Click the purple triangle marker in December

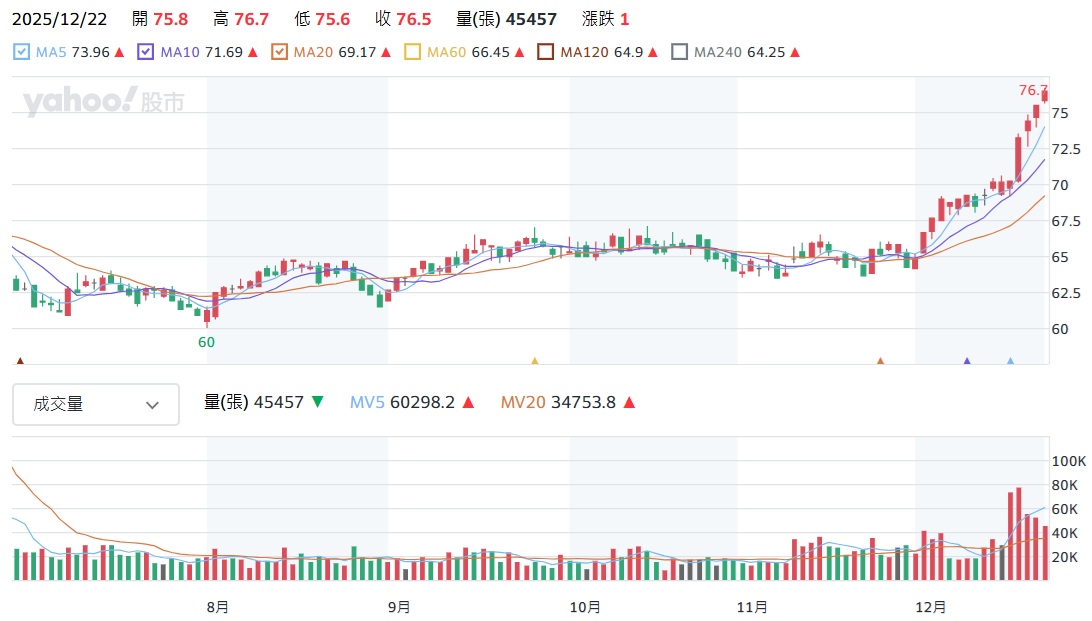(967, 361)
